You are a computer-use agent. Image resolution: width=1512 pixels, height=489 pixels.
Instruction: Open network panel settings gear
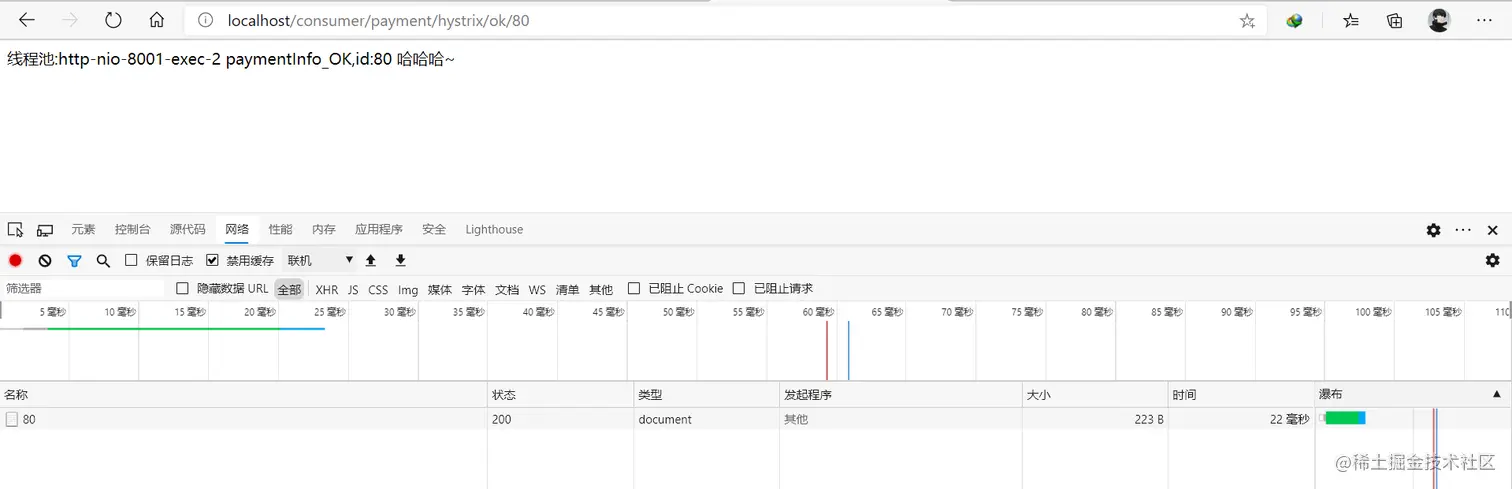[x=1493, y=260]
